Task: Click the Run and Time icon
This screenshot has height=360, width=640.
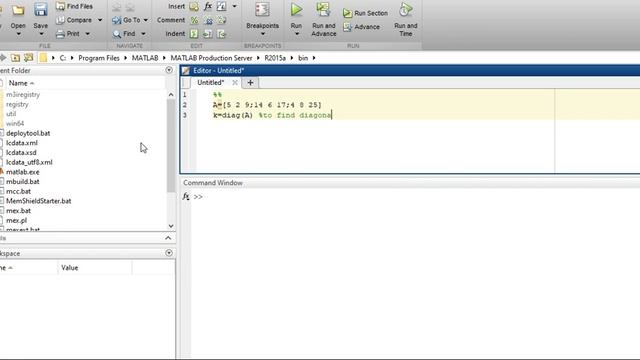Action: pyautogui.click(x=405, y=10)
